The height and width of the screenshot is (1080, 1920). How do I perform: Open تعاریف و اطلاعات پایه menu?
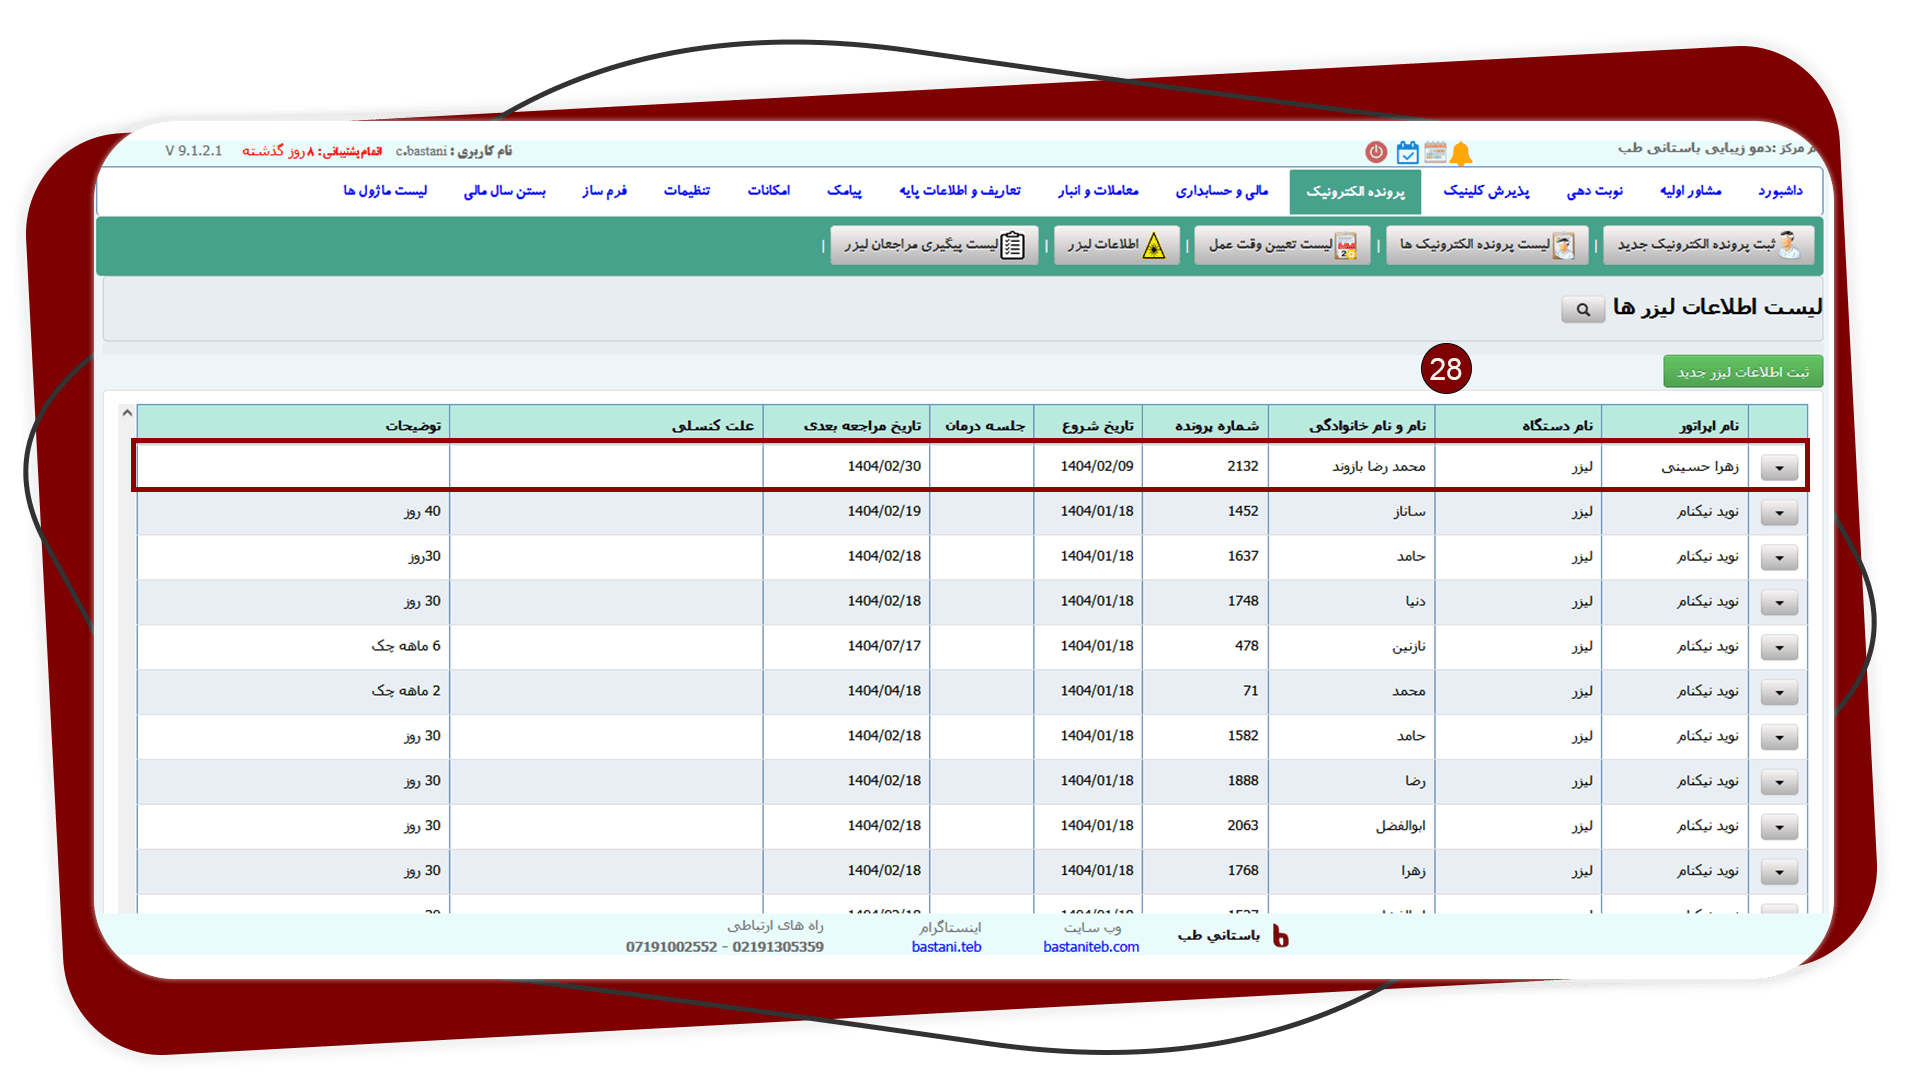(x=960, y=191)
